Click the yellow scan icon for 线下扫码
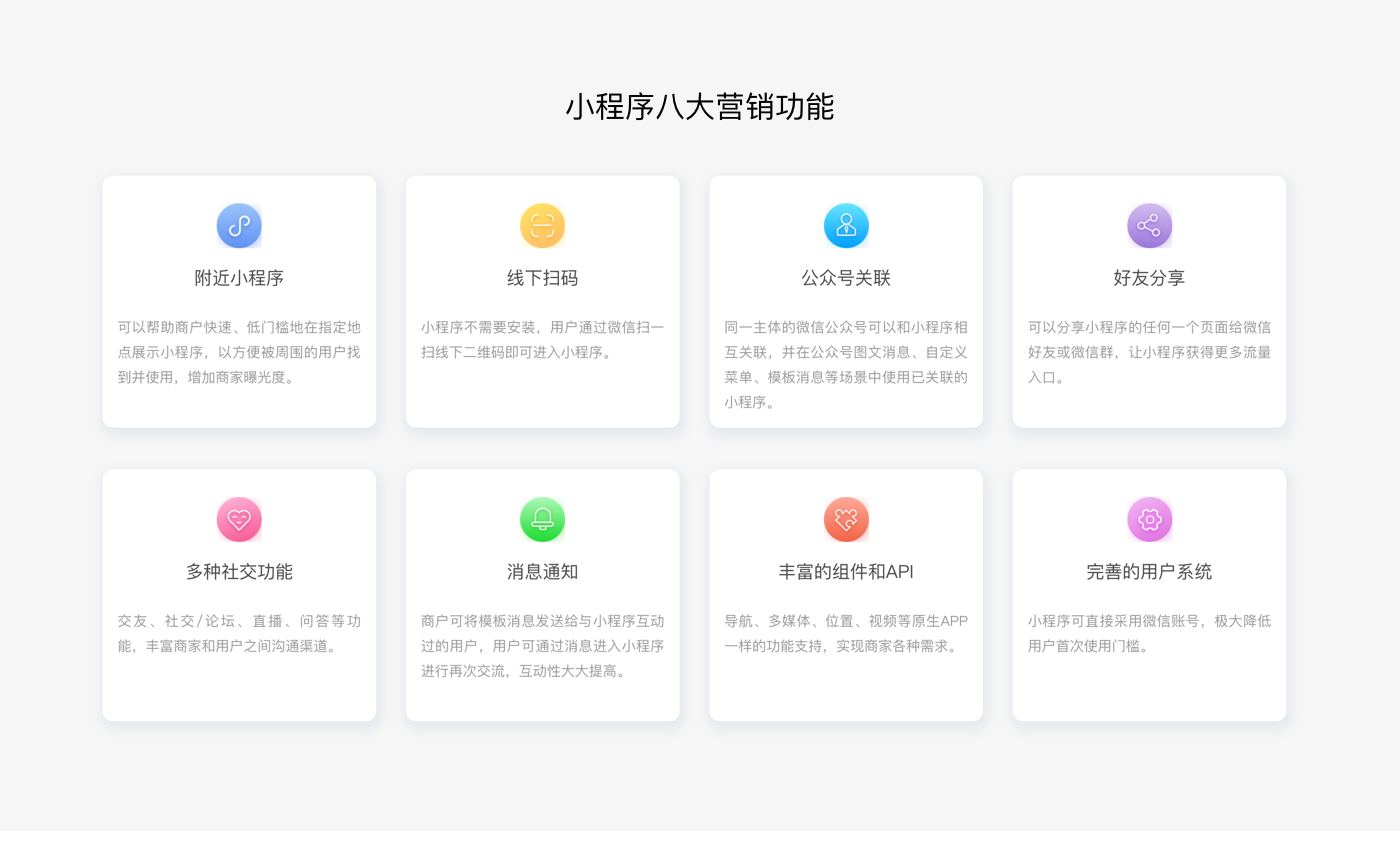This screenshot has width=1400, height=862. pyautogui.click(x=542, y=225)
